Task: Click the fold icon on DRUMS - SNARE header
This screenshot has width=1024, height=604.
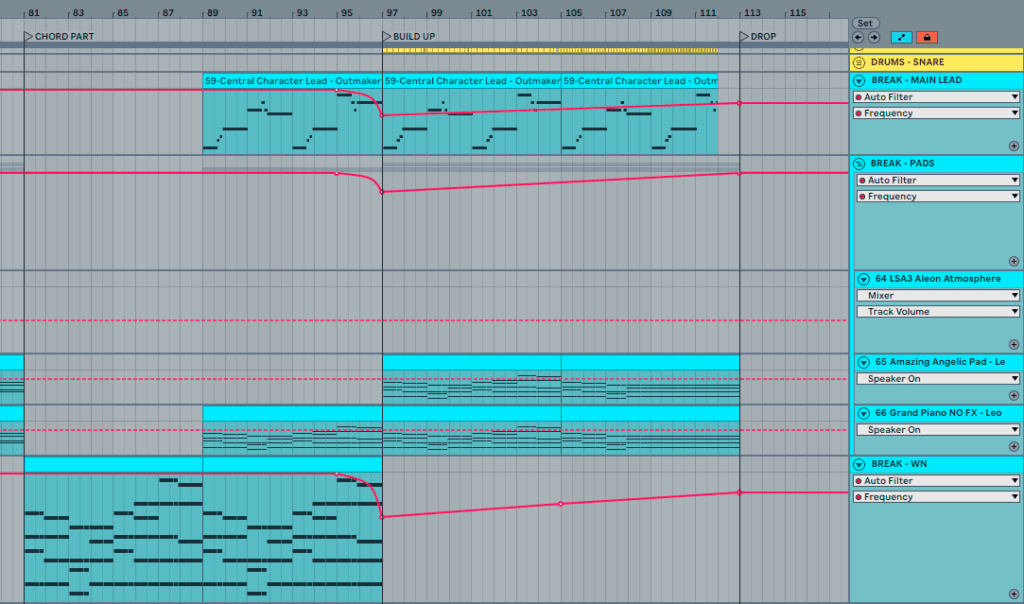Action: pos(858,62)
